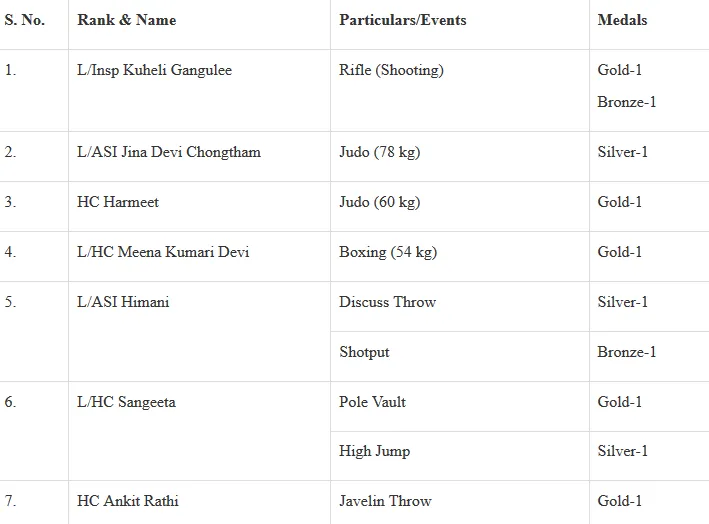Click the 'Judo (60 kg)' event text
709x524 pixels.
tap(379, 202)
